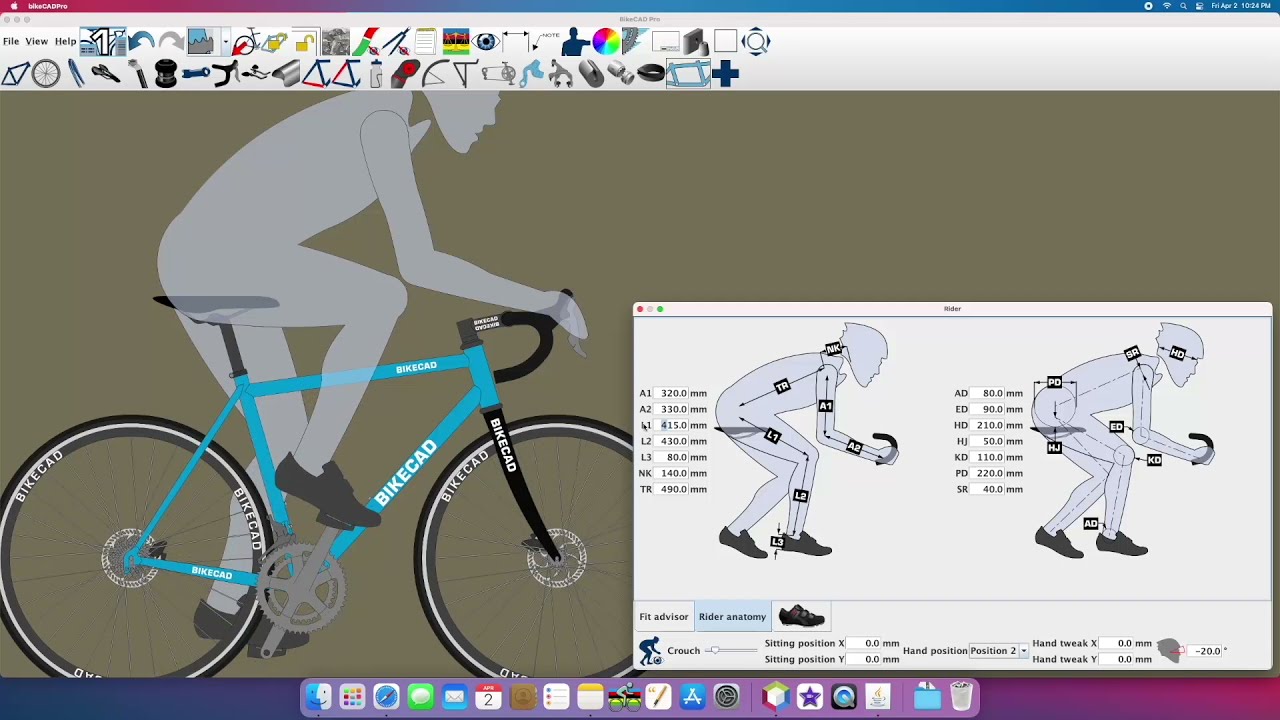This screenshot has width=1280, height=720.
Task: Open the red fender icon
Action: pyautogui.click(x=405, y=74)
